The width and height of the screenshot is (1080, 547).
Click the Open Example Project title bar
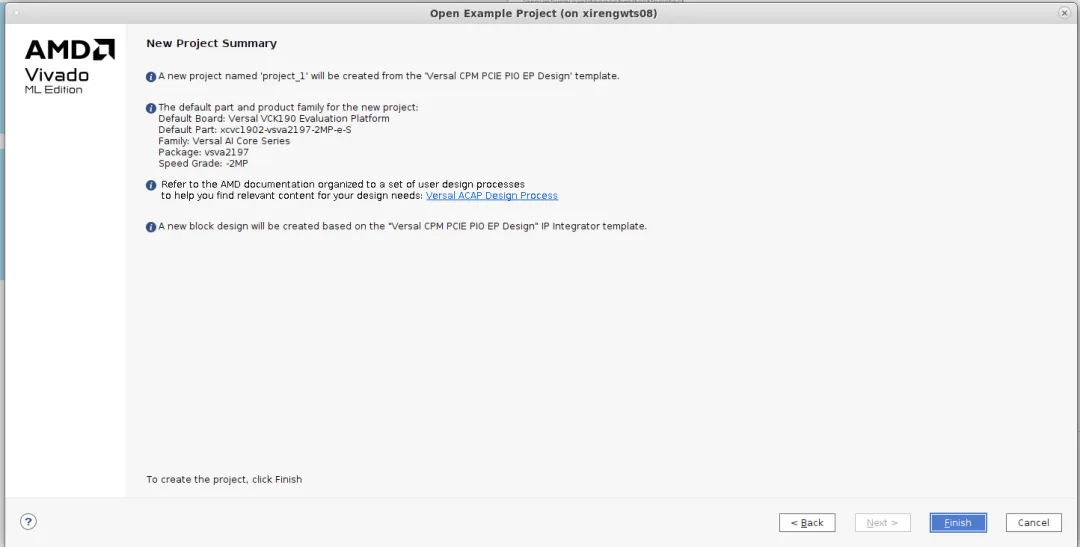click(x=543, y=13)
